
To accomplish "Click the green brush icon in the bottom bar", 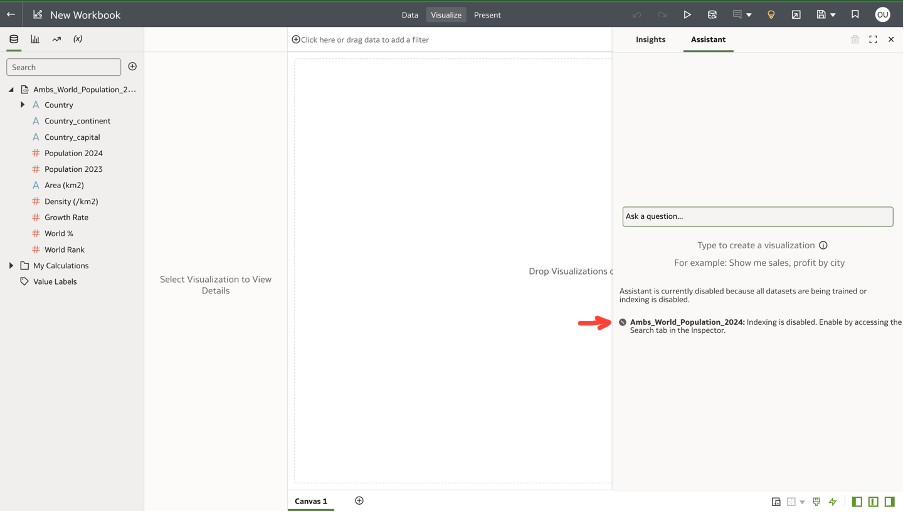I will tap(816, 502).
